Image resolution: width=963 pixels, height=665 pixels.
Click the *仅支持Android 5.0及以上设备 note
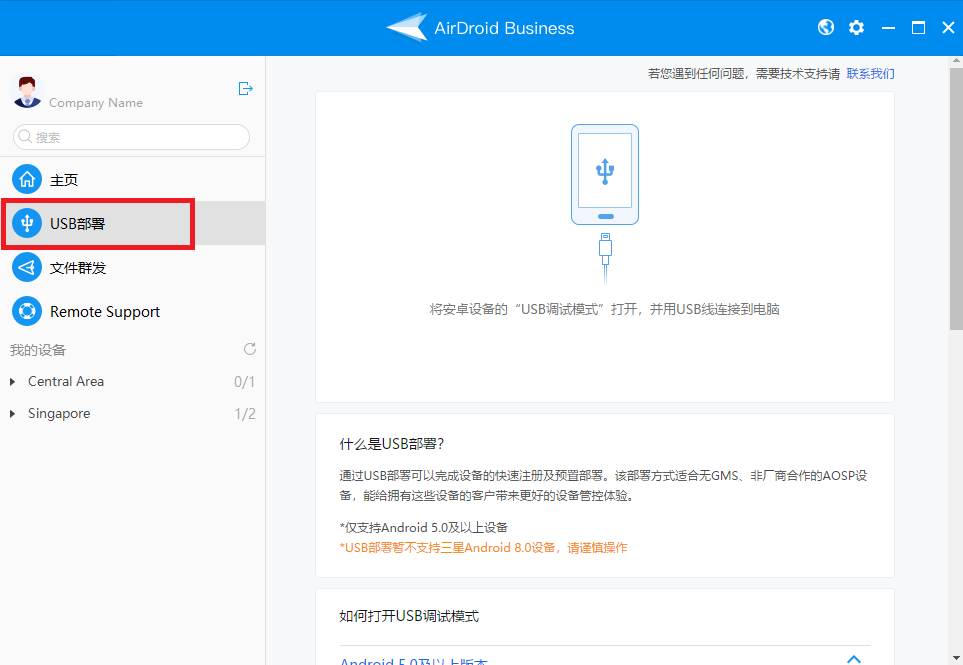pos(424,527)
